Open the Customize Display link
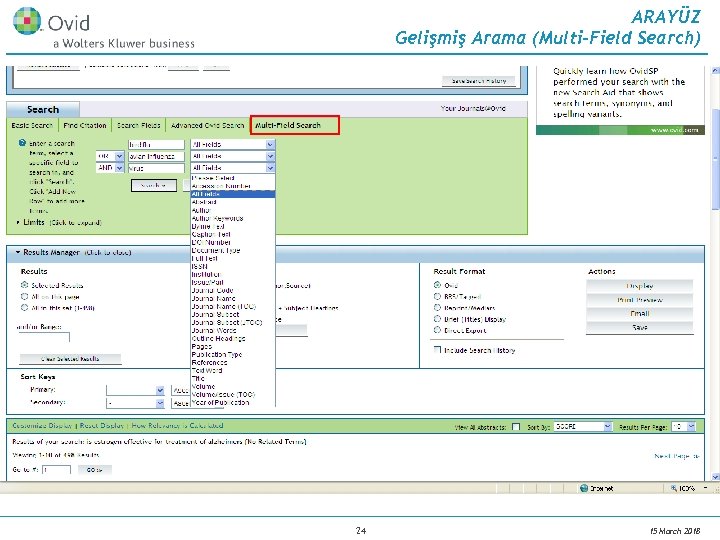The height and width of the screenshot is (540, 720). (42, 426)
